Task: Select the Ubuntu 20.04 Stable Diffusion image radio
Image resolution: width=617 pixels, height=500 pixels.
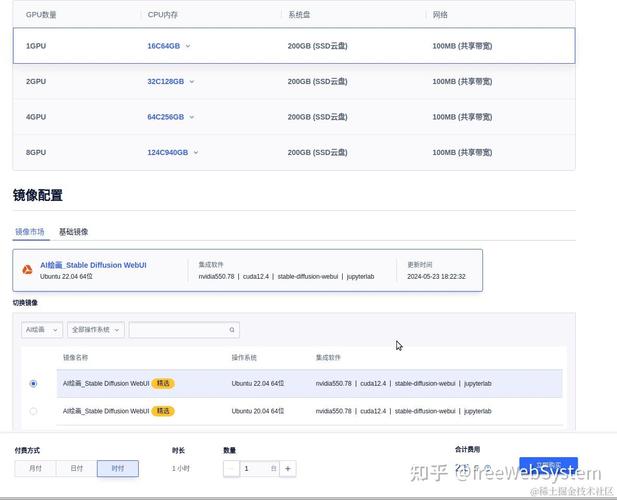Action: 33,411
